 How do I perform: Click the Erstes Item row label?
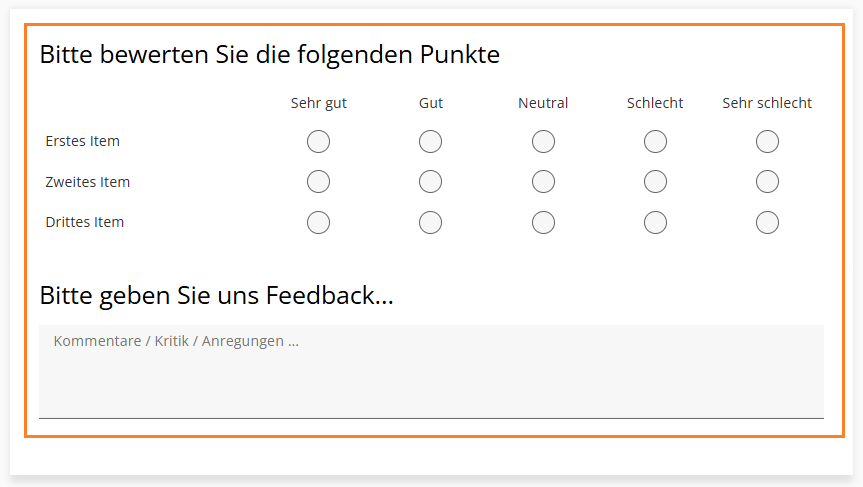click(83, 141)
